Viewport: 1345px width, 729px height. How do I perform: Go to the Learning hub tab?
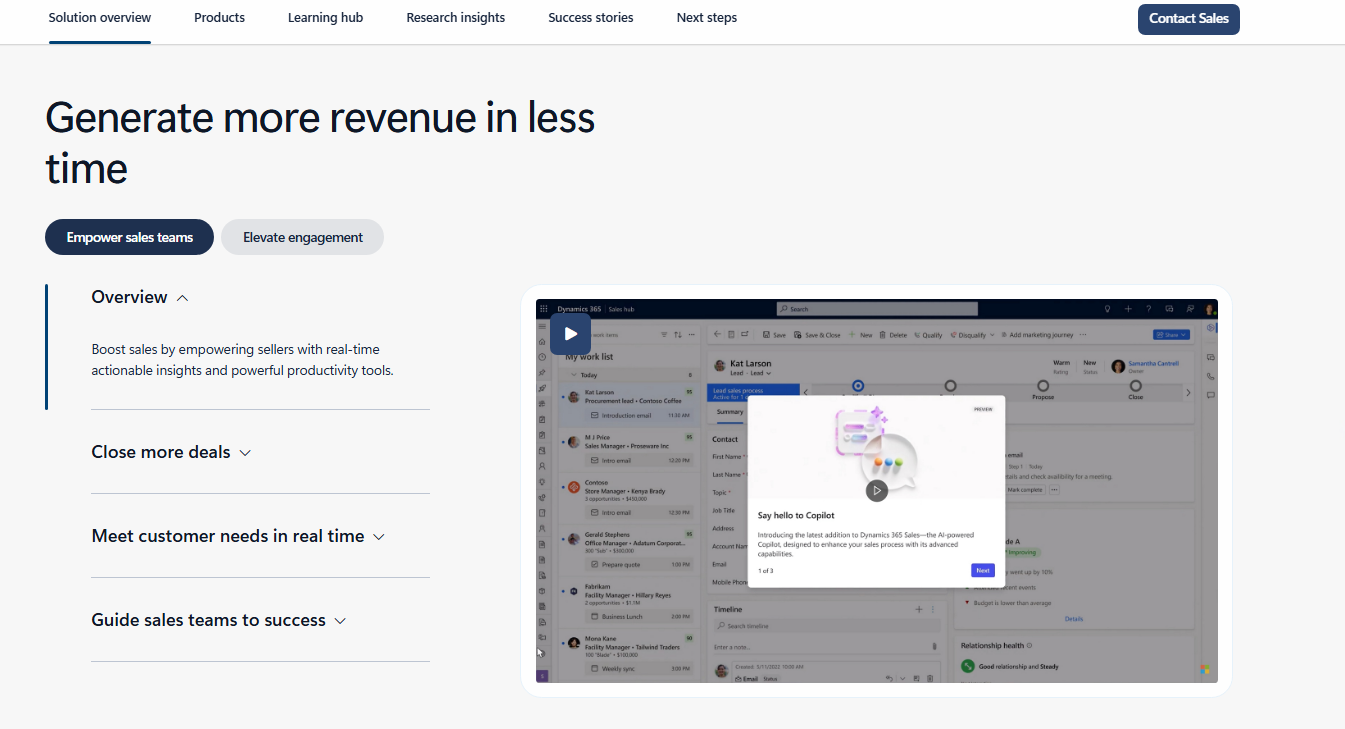pyautogui.click(x=325, y=18)
